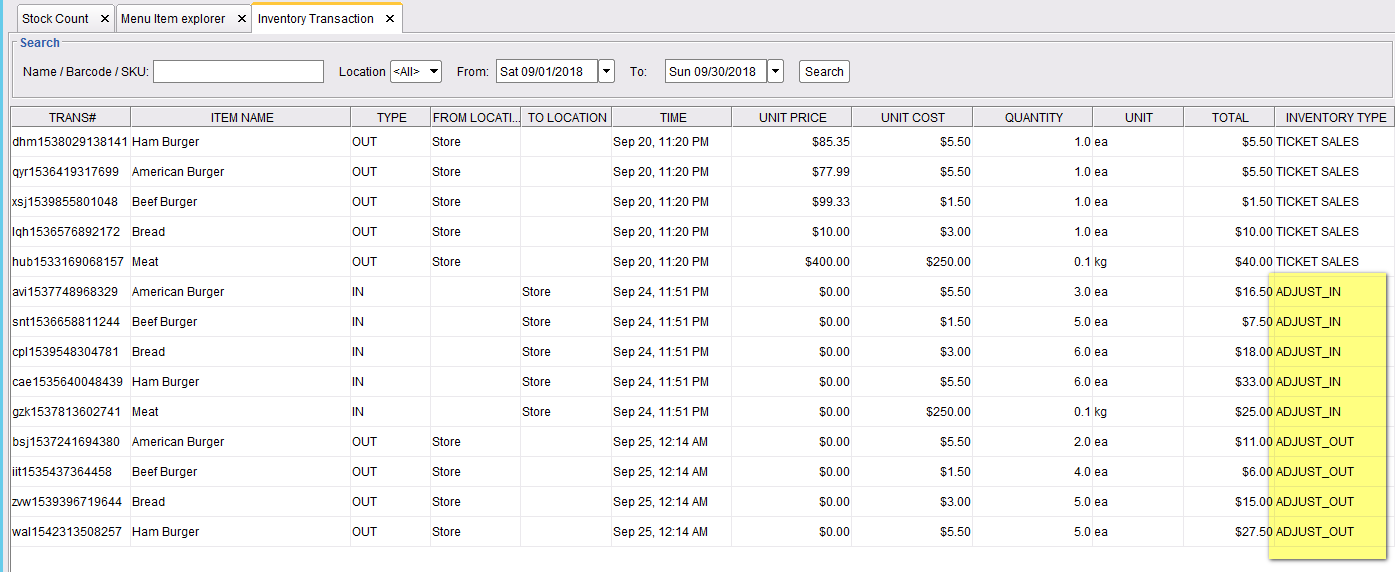Click the UNIT COST column header
Screen dimensions: 1395x572
(x=912, y=117)
